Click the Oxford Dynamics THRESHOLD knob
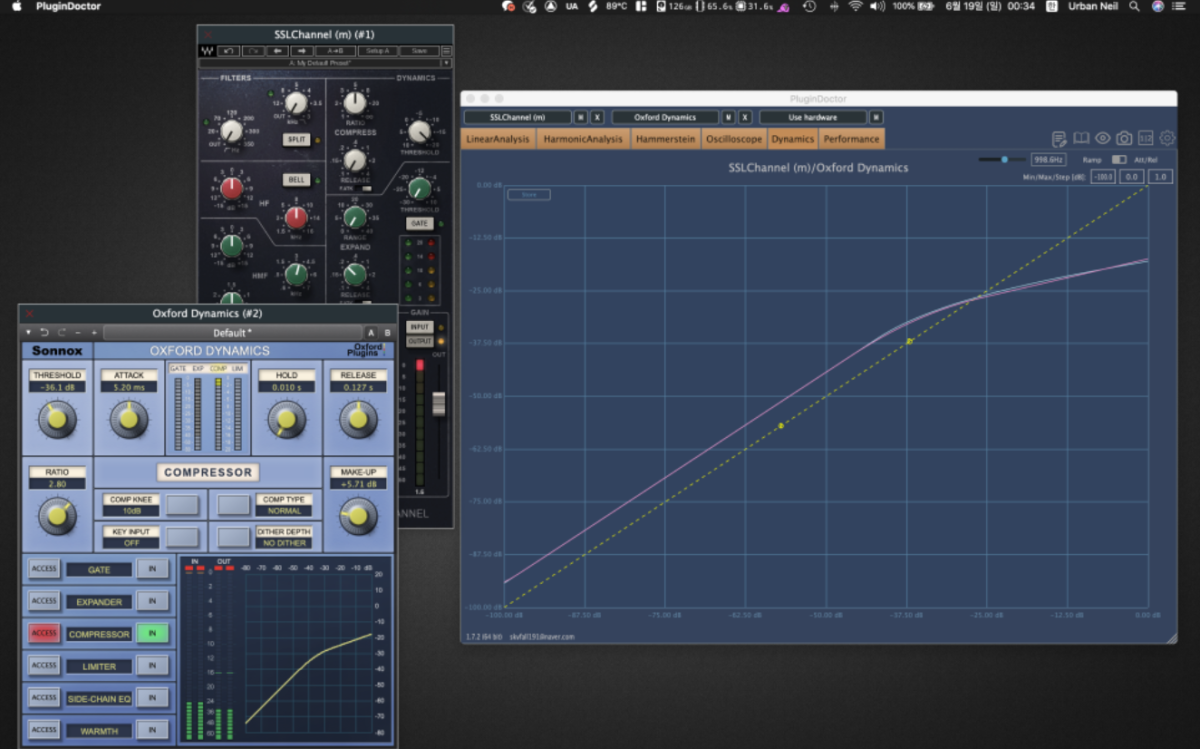The height and width of the screenshot is (749, 1200). [57, 418]
